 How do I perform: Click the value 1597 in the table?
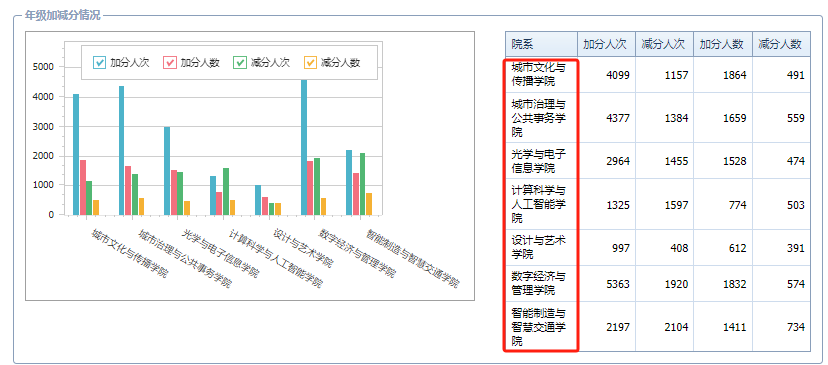(676, 204)
